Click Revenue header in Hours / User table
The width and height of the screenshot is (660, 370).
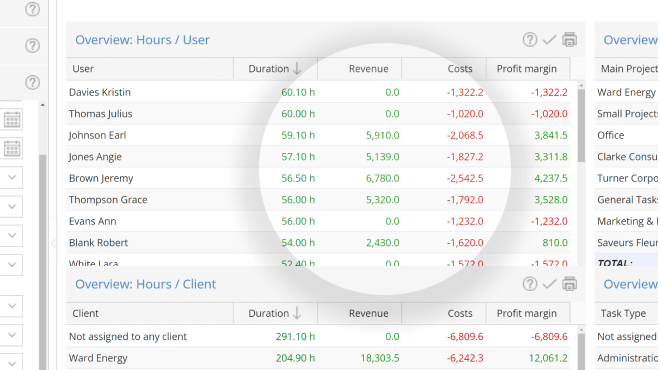pyautogui.click(x=359, y=69)
